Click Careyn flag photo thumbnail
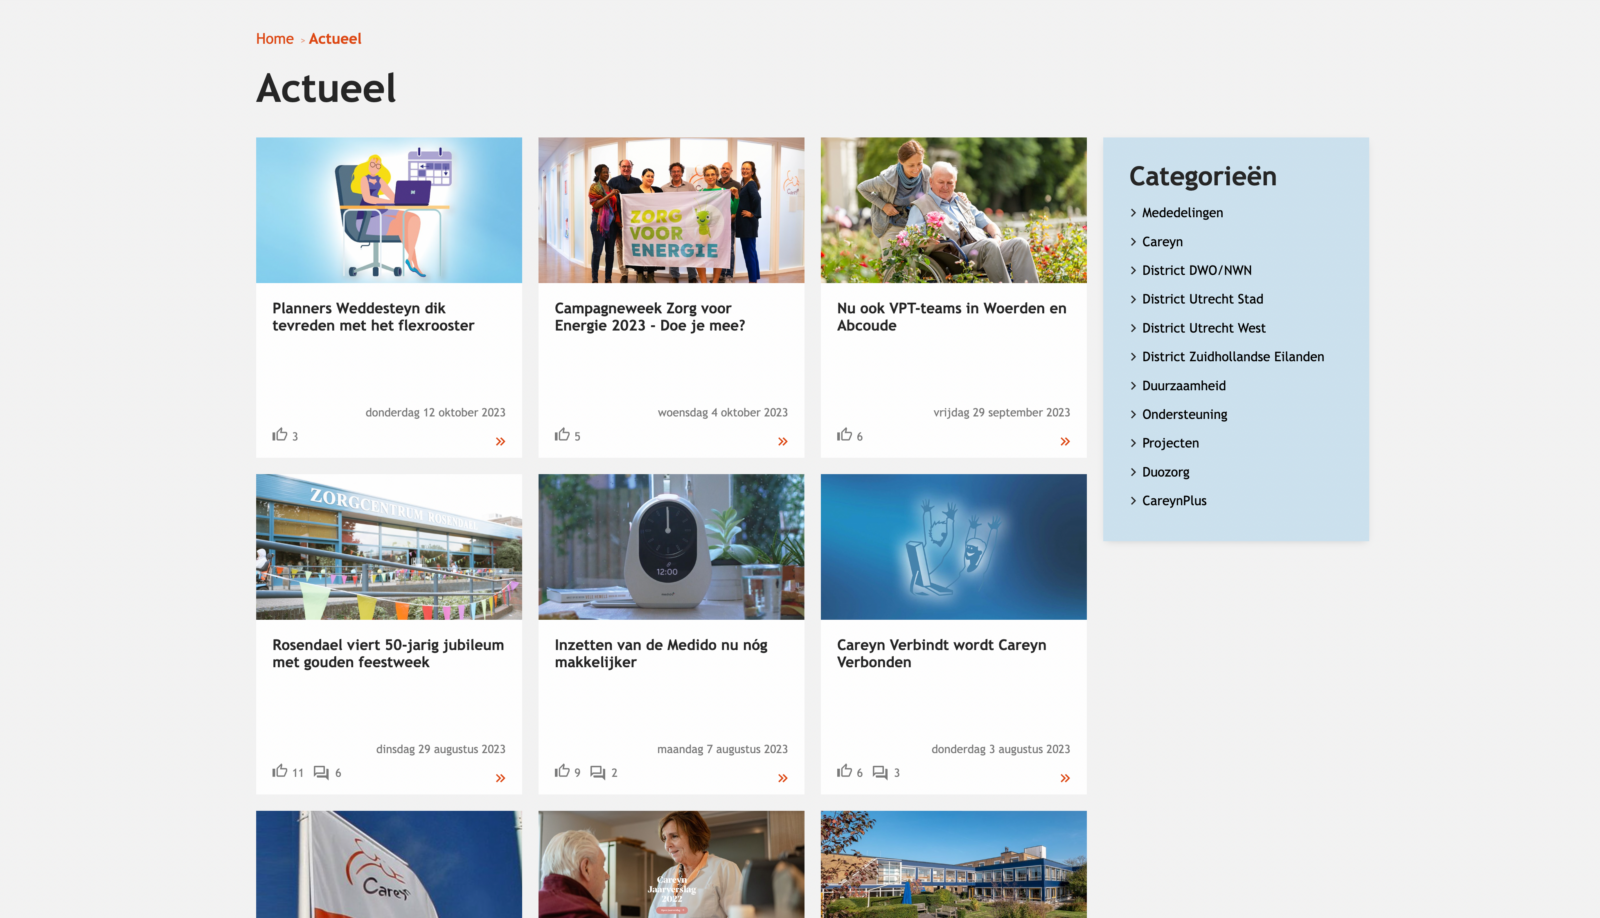Viewport: 1600px width, 918px height. point(389,864)
